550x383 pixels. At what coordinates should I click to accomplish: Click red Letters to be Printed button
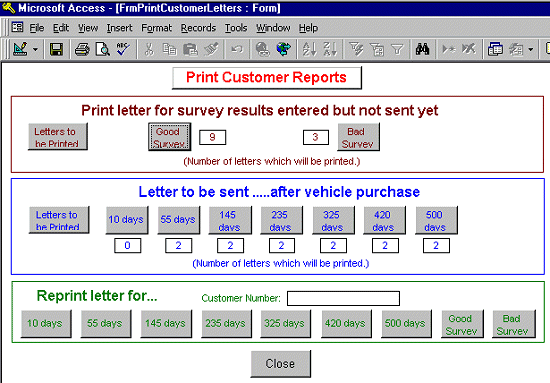(58, 136)
